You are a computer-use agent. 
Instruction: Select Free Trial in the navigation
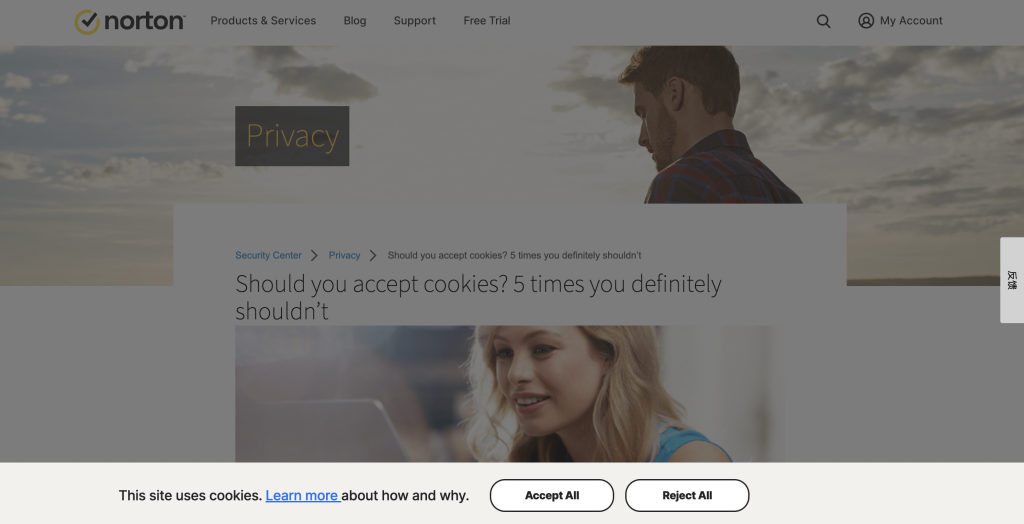pos(487,21)
